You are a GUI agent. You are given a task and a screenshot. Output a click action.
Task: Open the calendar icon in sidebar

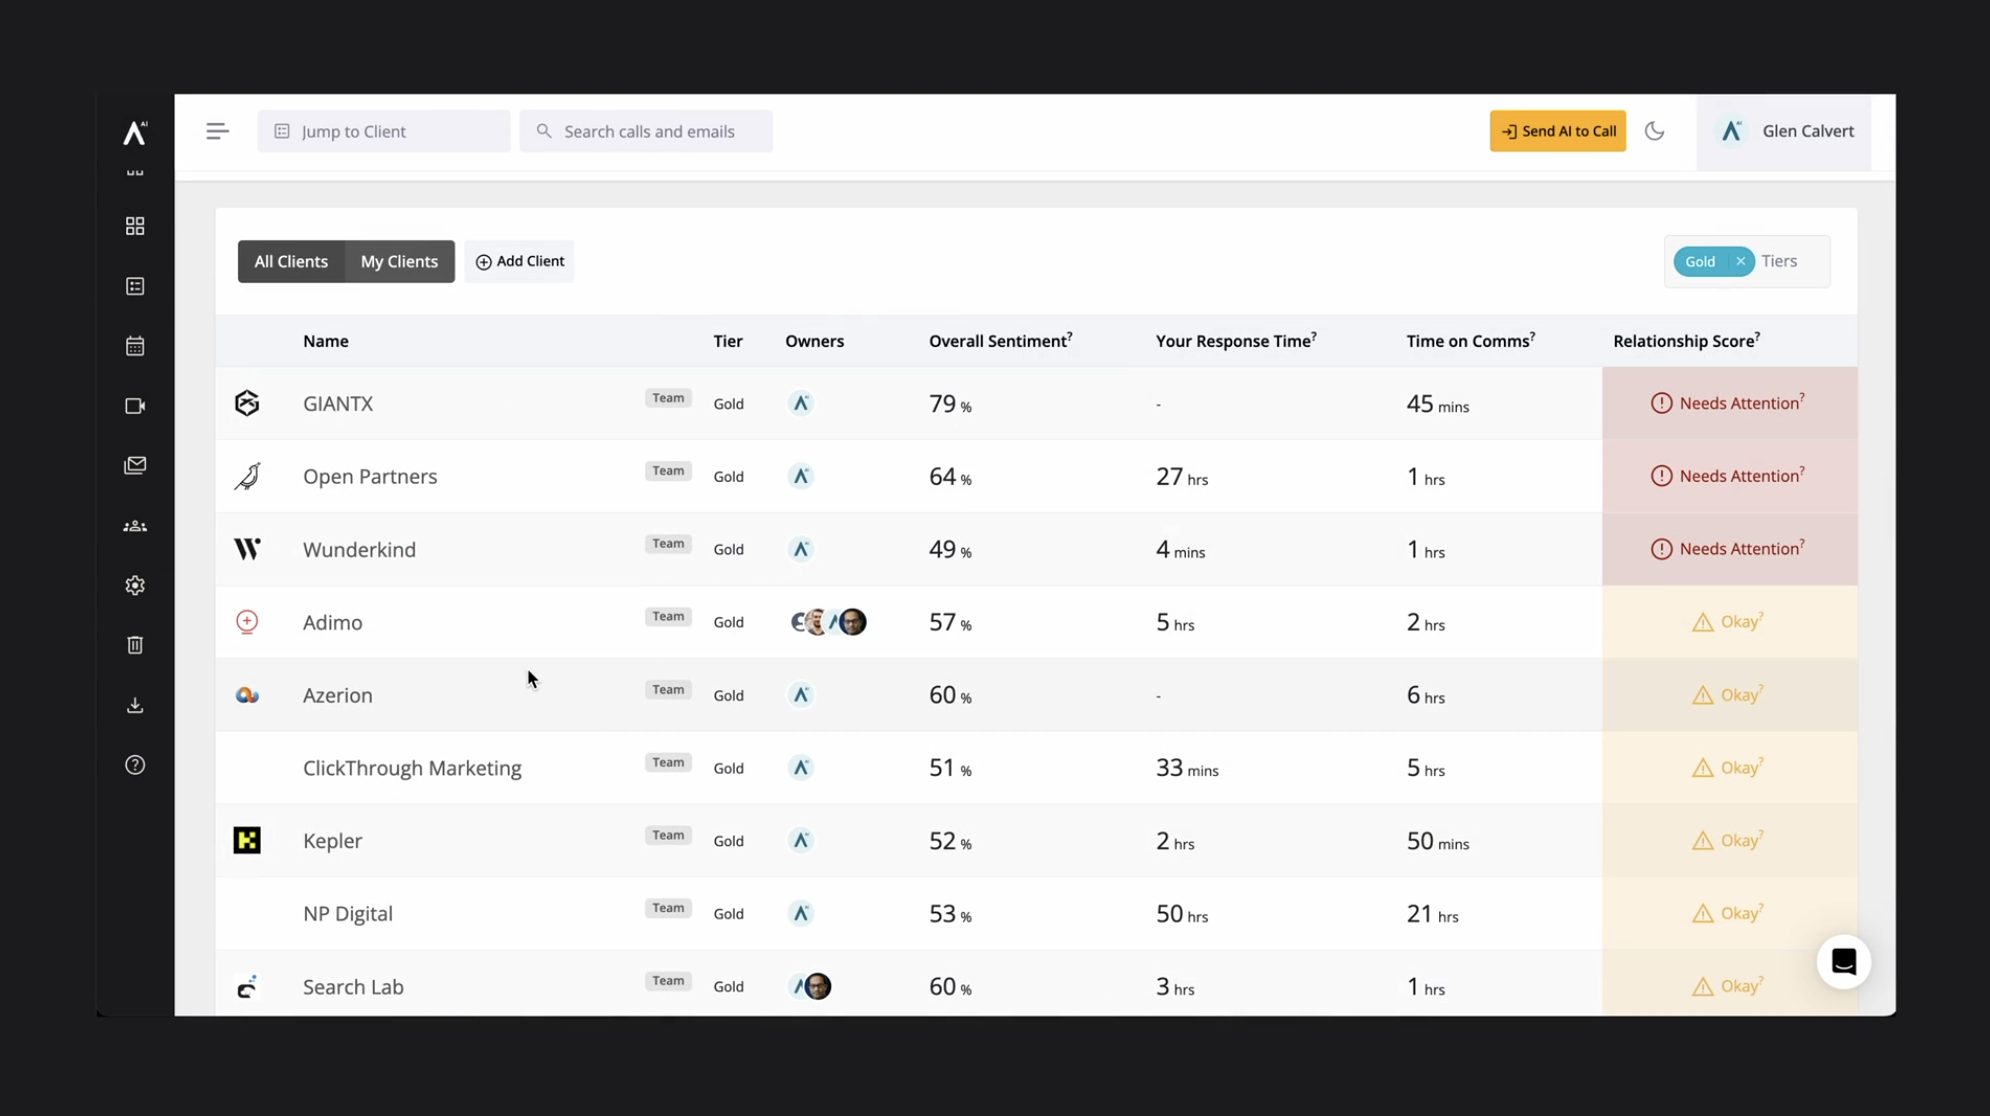click(x=135, y=346)
